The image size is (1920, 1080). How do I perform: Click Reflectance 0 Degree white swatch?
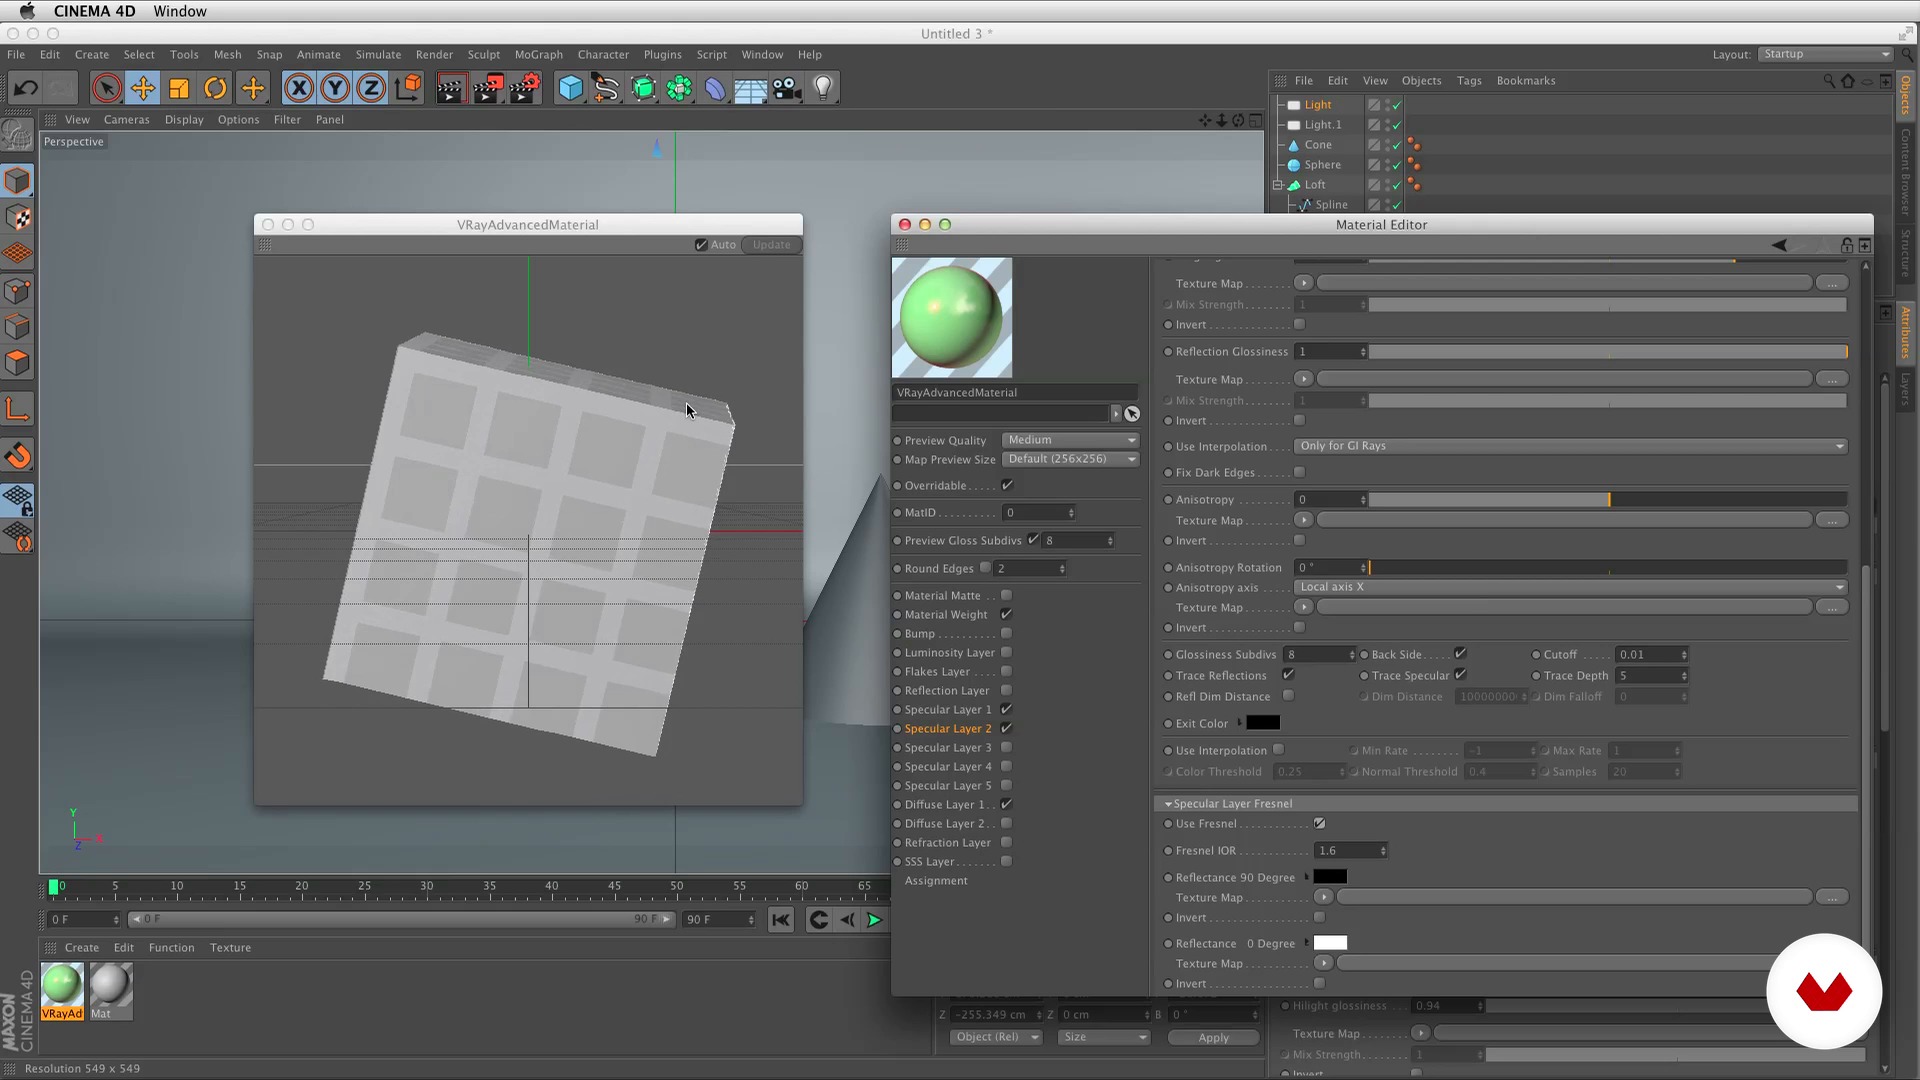1330,943
